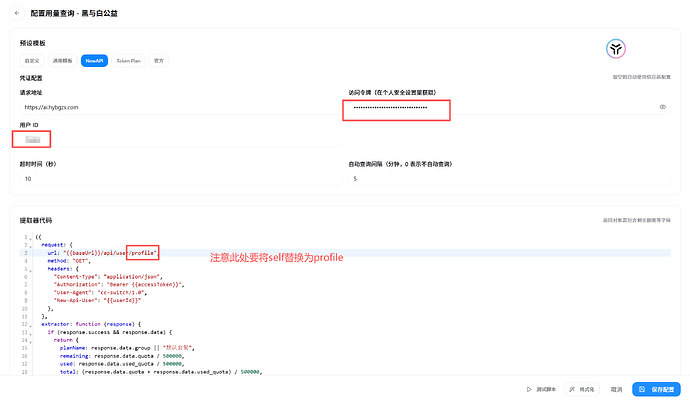
Task: Click the 保存配置 save button
Action: [x=657, y=389]
